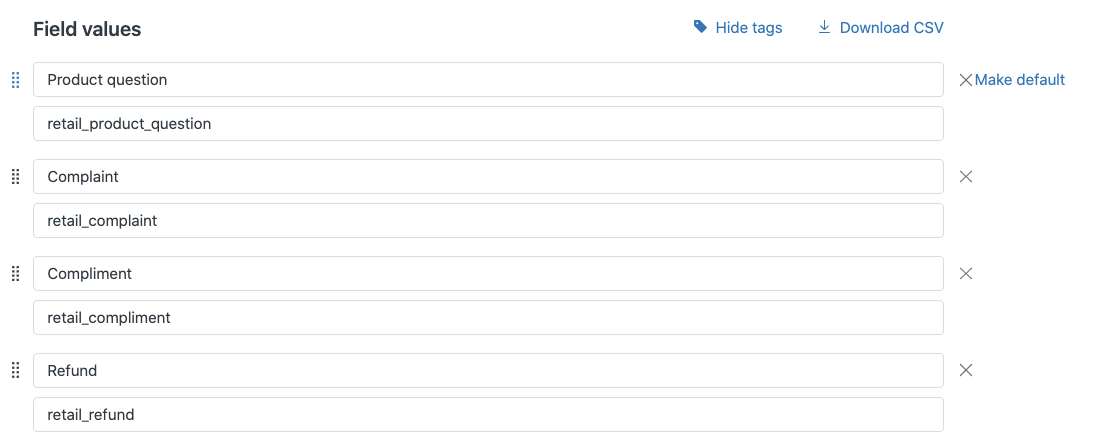
Task: Remove the Product question field value
Action: click(965, 80)
